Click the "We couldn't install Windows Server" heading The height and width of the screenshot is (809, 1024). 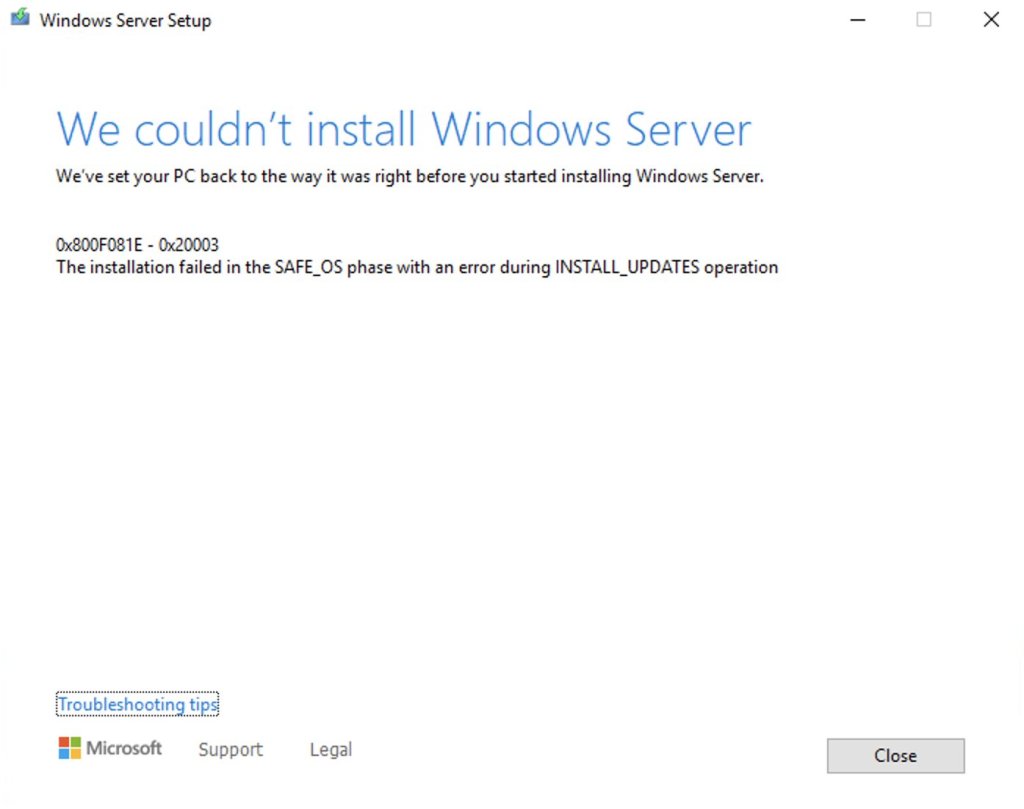tap(403, 130)
